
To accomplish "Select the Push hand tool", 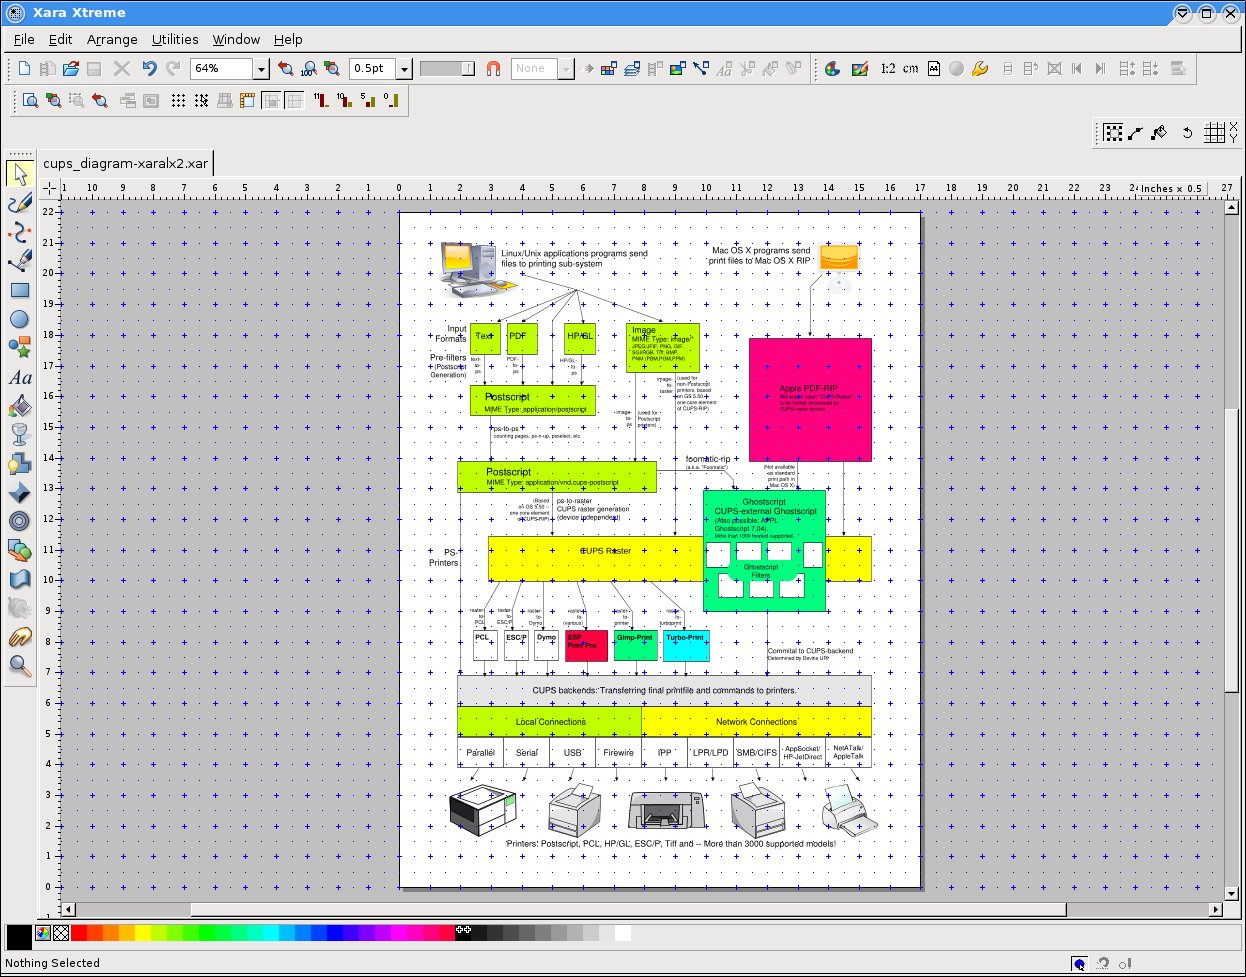I will click(20, 637).
